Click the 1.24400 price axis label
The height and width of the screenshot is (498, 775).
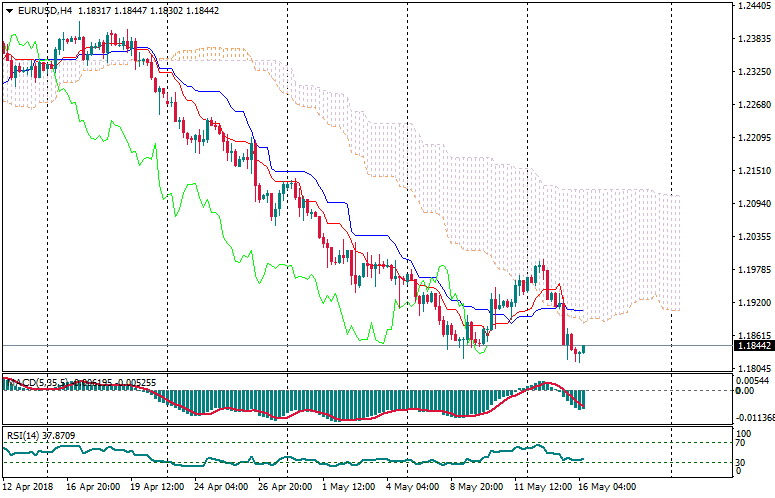(752, 6)
